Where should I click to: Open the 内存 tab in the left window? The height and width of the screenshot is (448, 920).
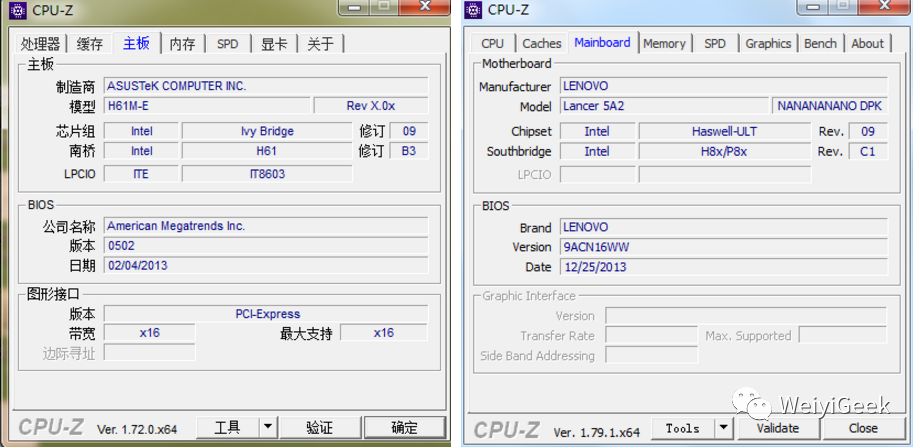(182, 44)
